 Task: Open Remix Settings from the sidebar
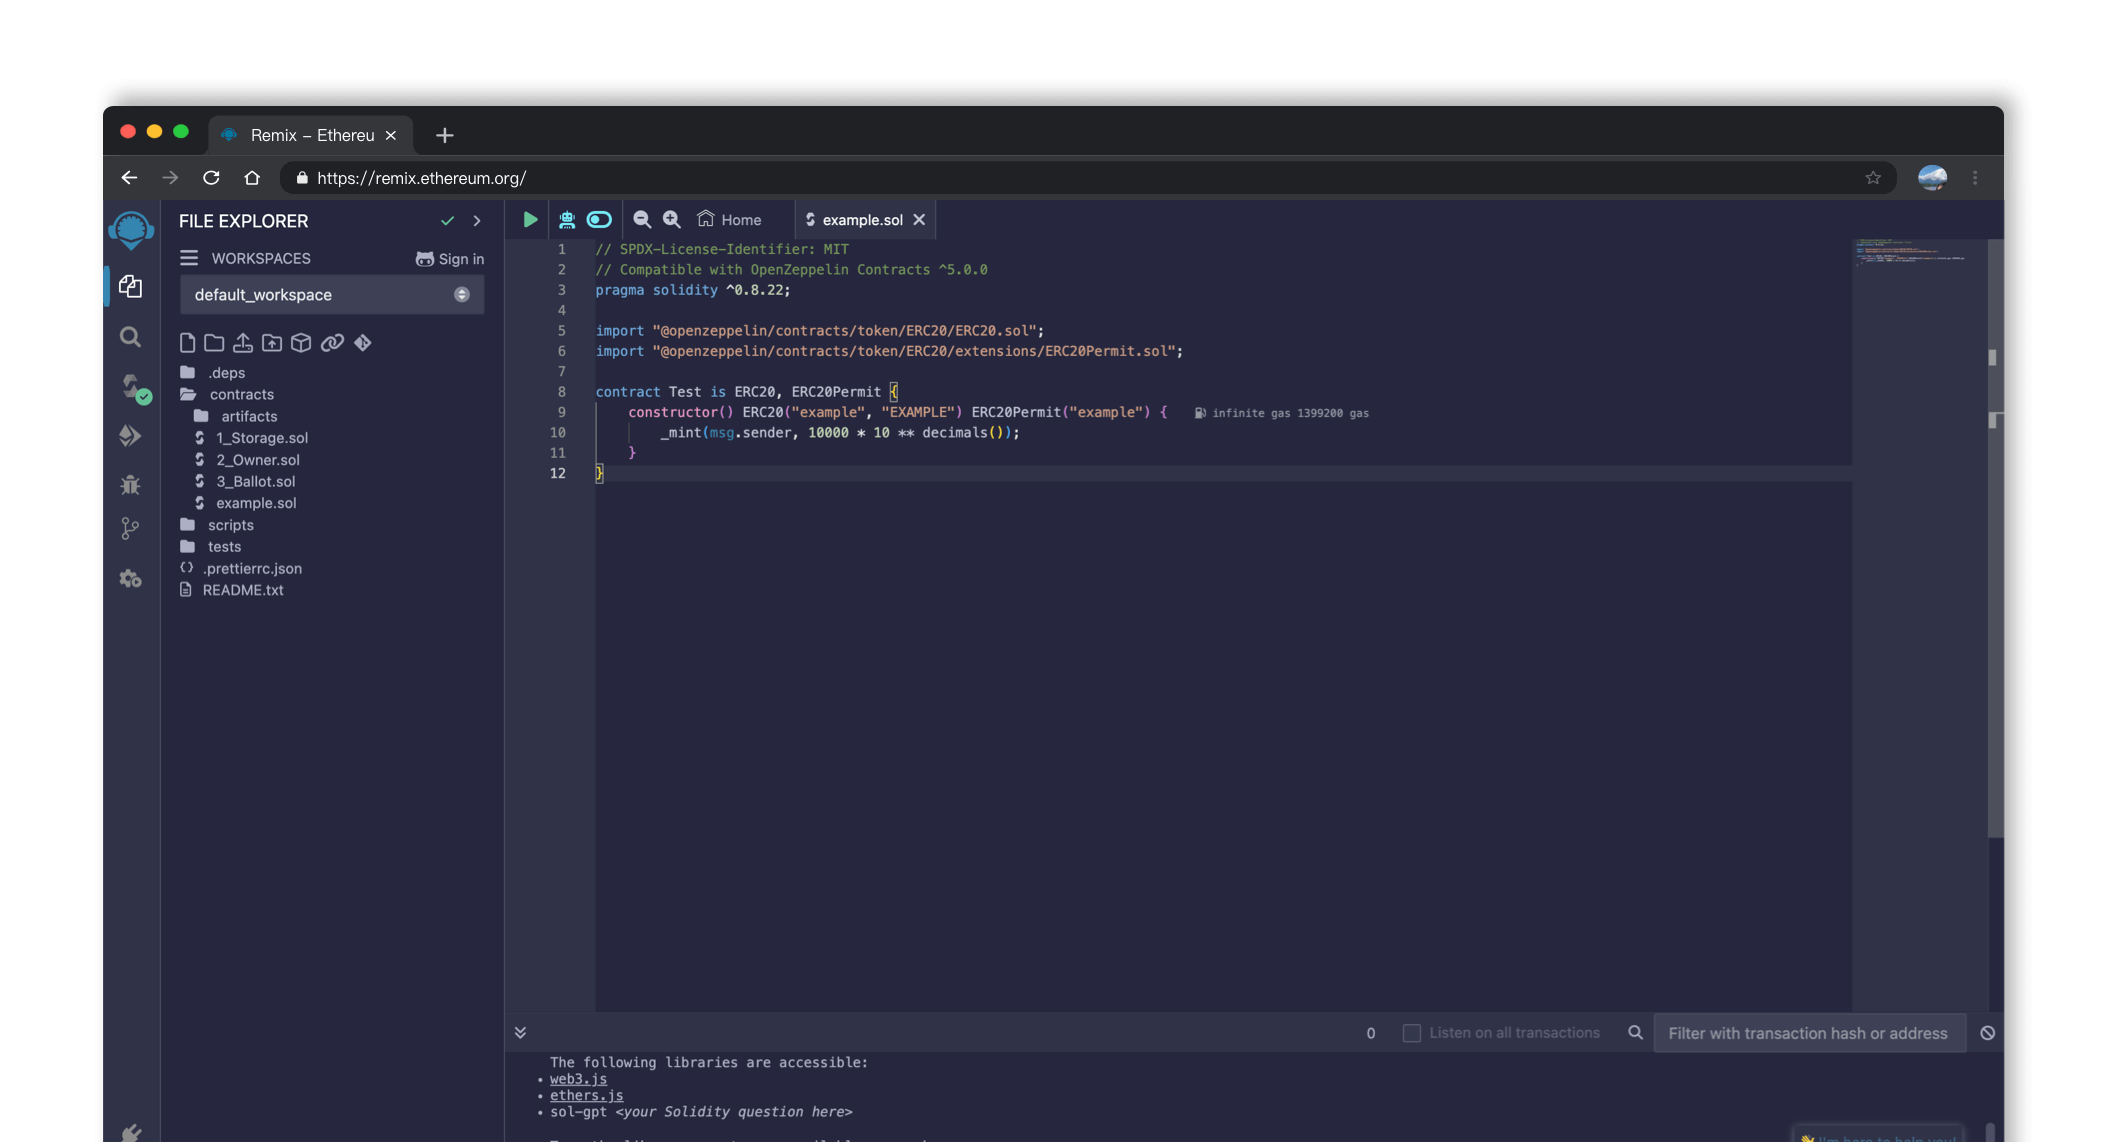130,578
